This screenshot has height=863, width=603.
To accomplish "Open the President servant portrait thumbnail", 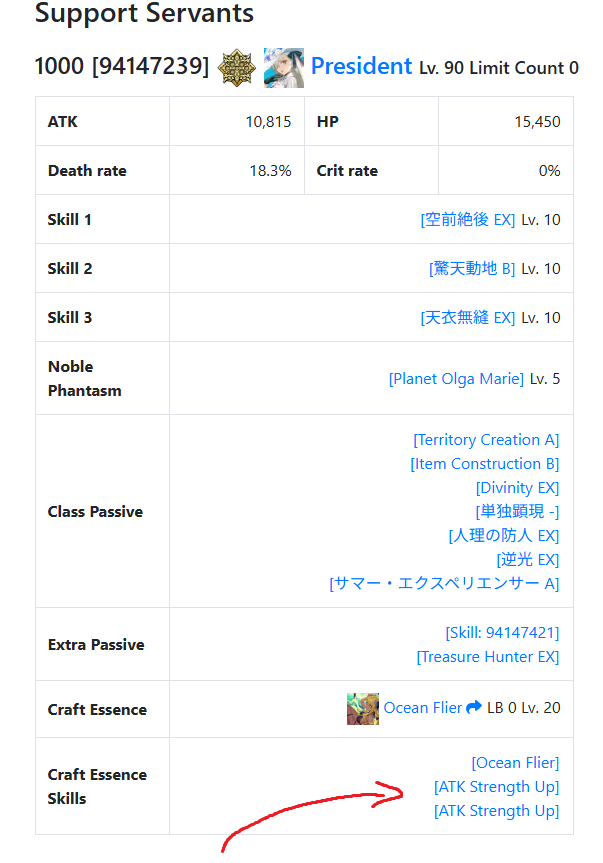I will [x=284, y=68].
